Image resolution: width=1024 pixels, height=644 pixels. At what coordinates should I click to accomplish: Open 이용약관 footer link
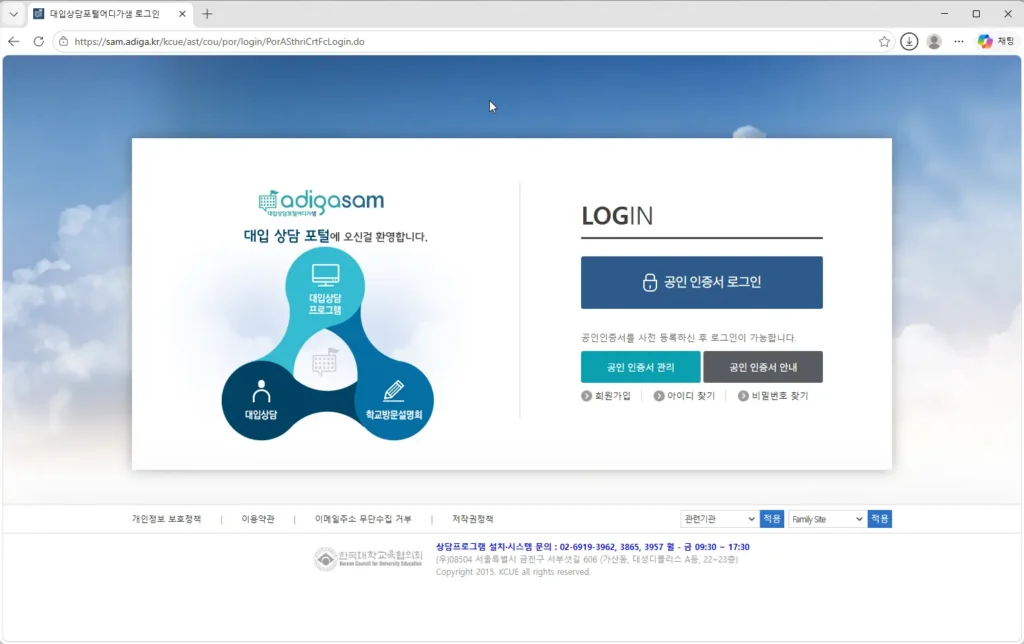(258, 519)
